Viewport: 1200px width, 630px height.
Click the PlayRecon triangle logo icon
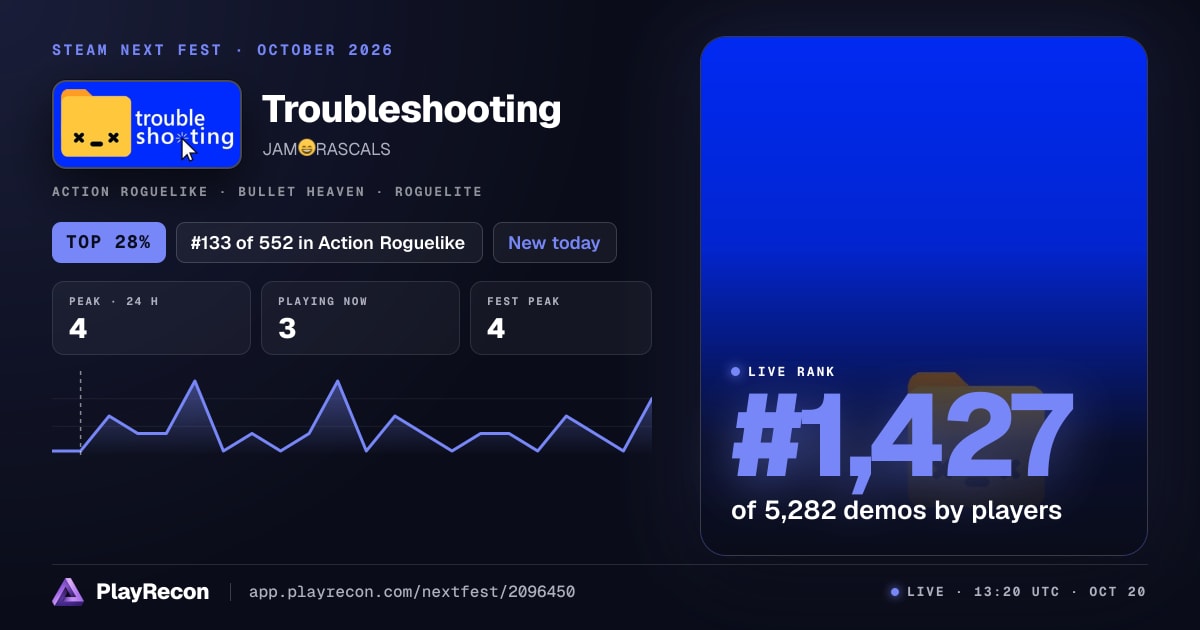coord(68,592)
